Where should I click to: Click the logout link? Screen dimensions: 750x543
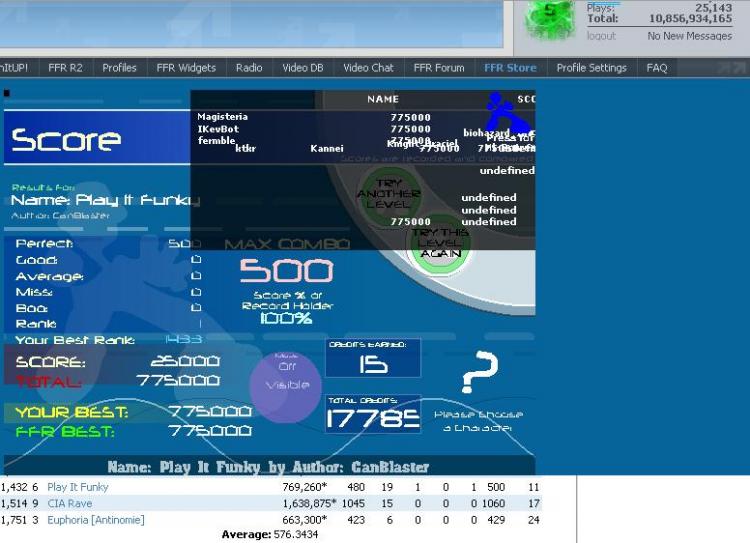[601, 36]
